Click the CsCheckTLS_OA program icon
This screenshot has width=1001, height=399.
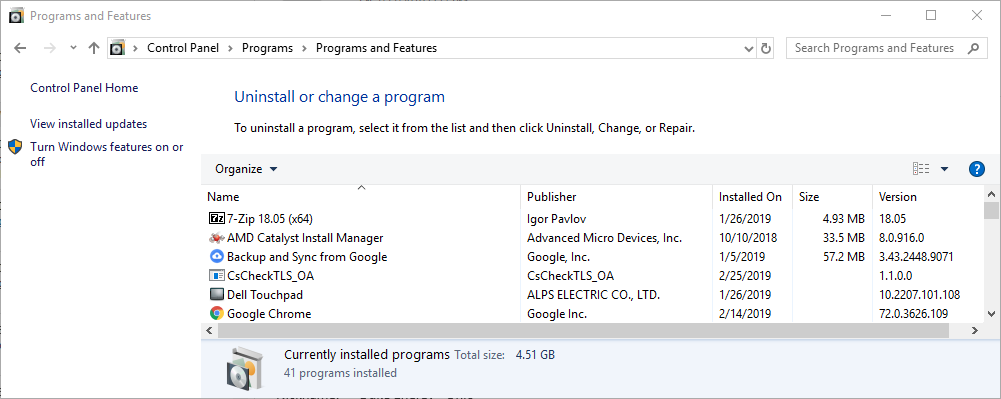click(x=217, y=276)
